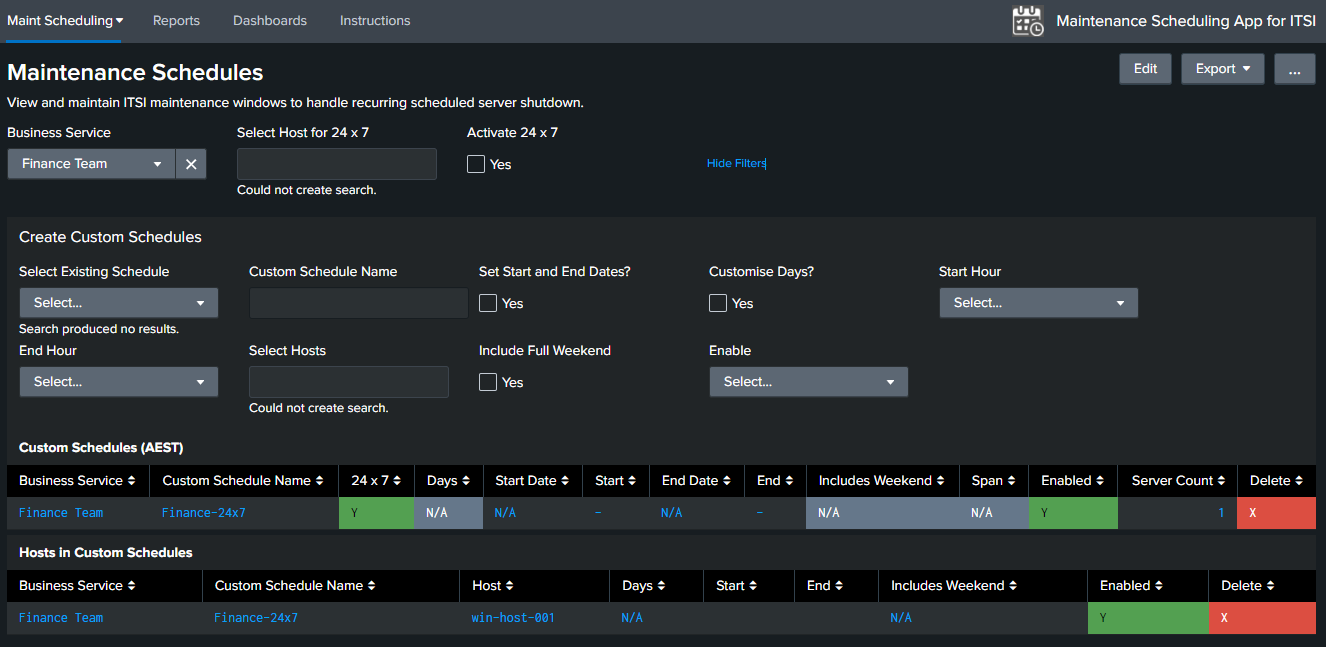Open the End Hour dropdown

119,382
